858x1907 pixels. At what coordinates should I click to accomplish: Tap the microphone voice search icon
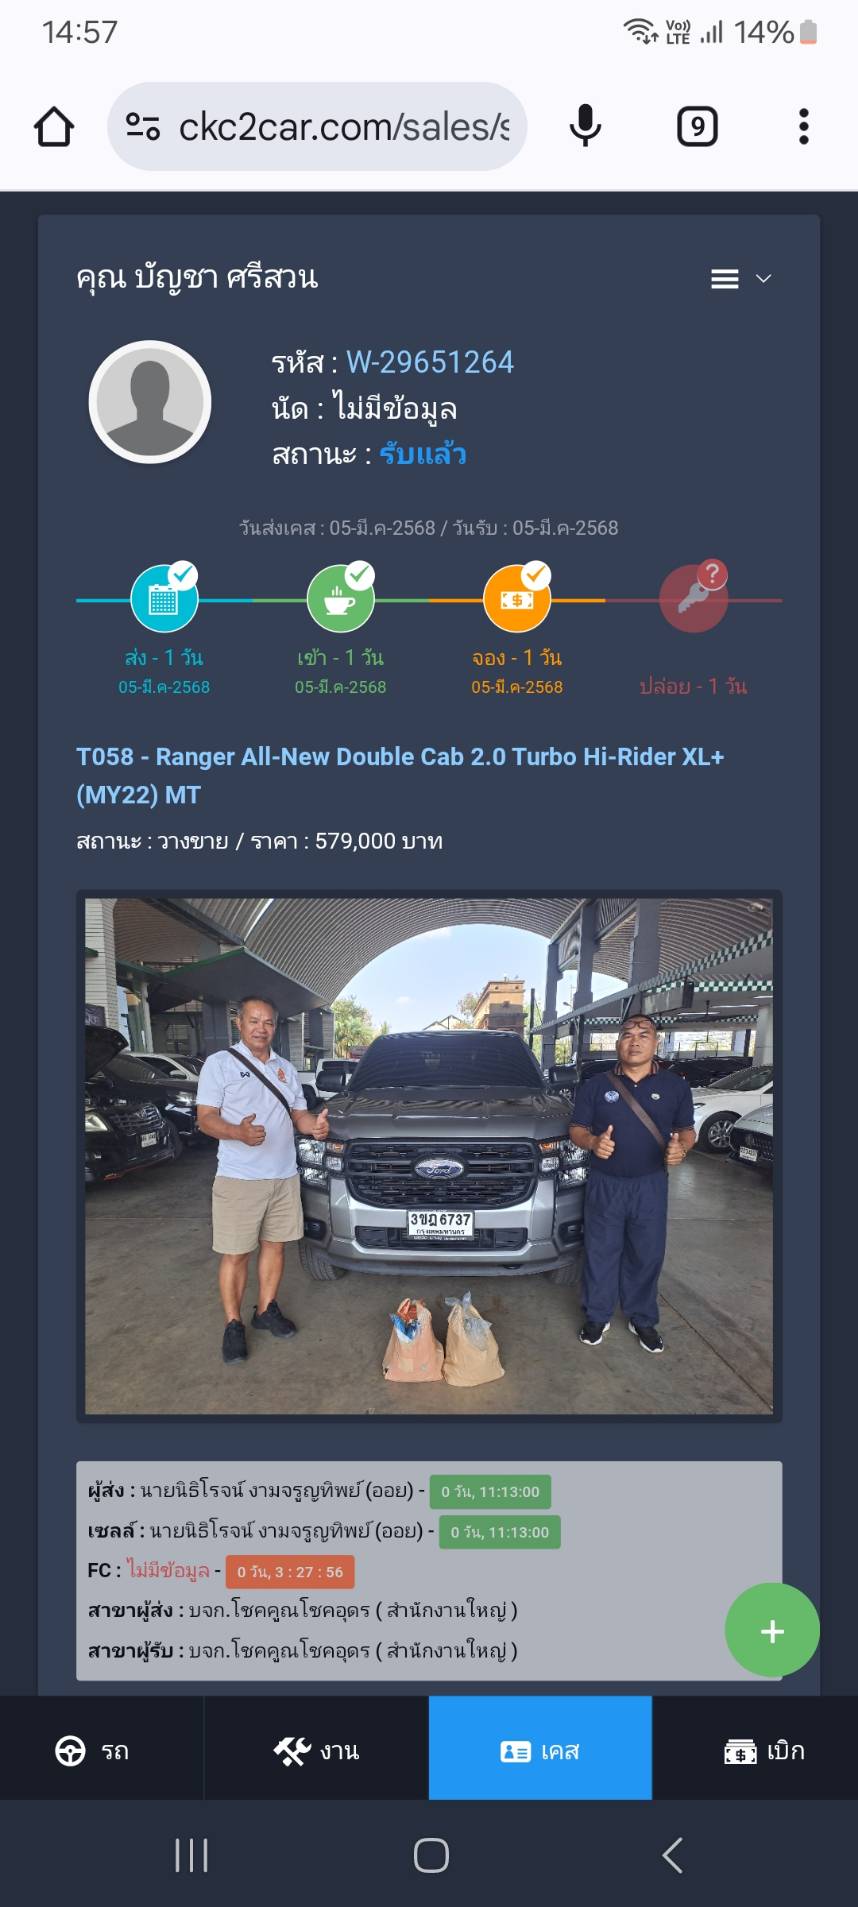pos(585,127)
